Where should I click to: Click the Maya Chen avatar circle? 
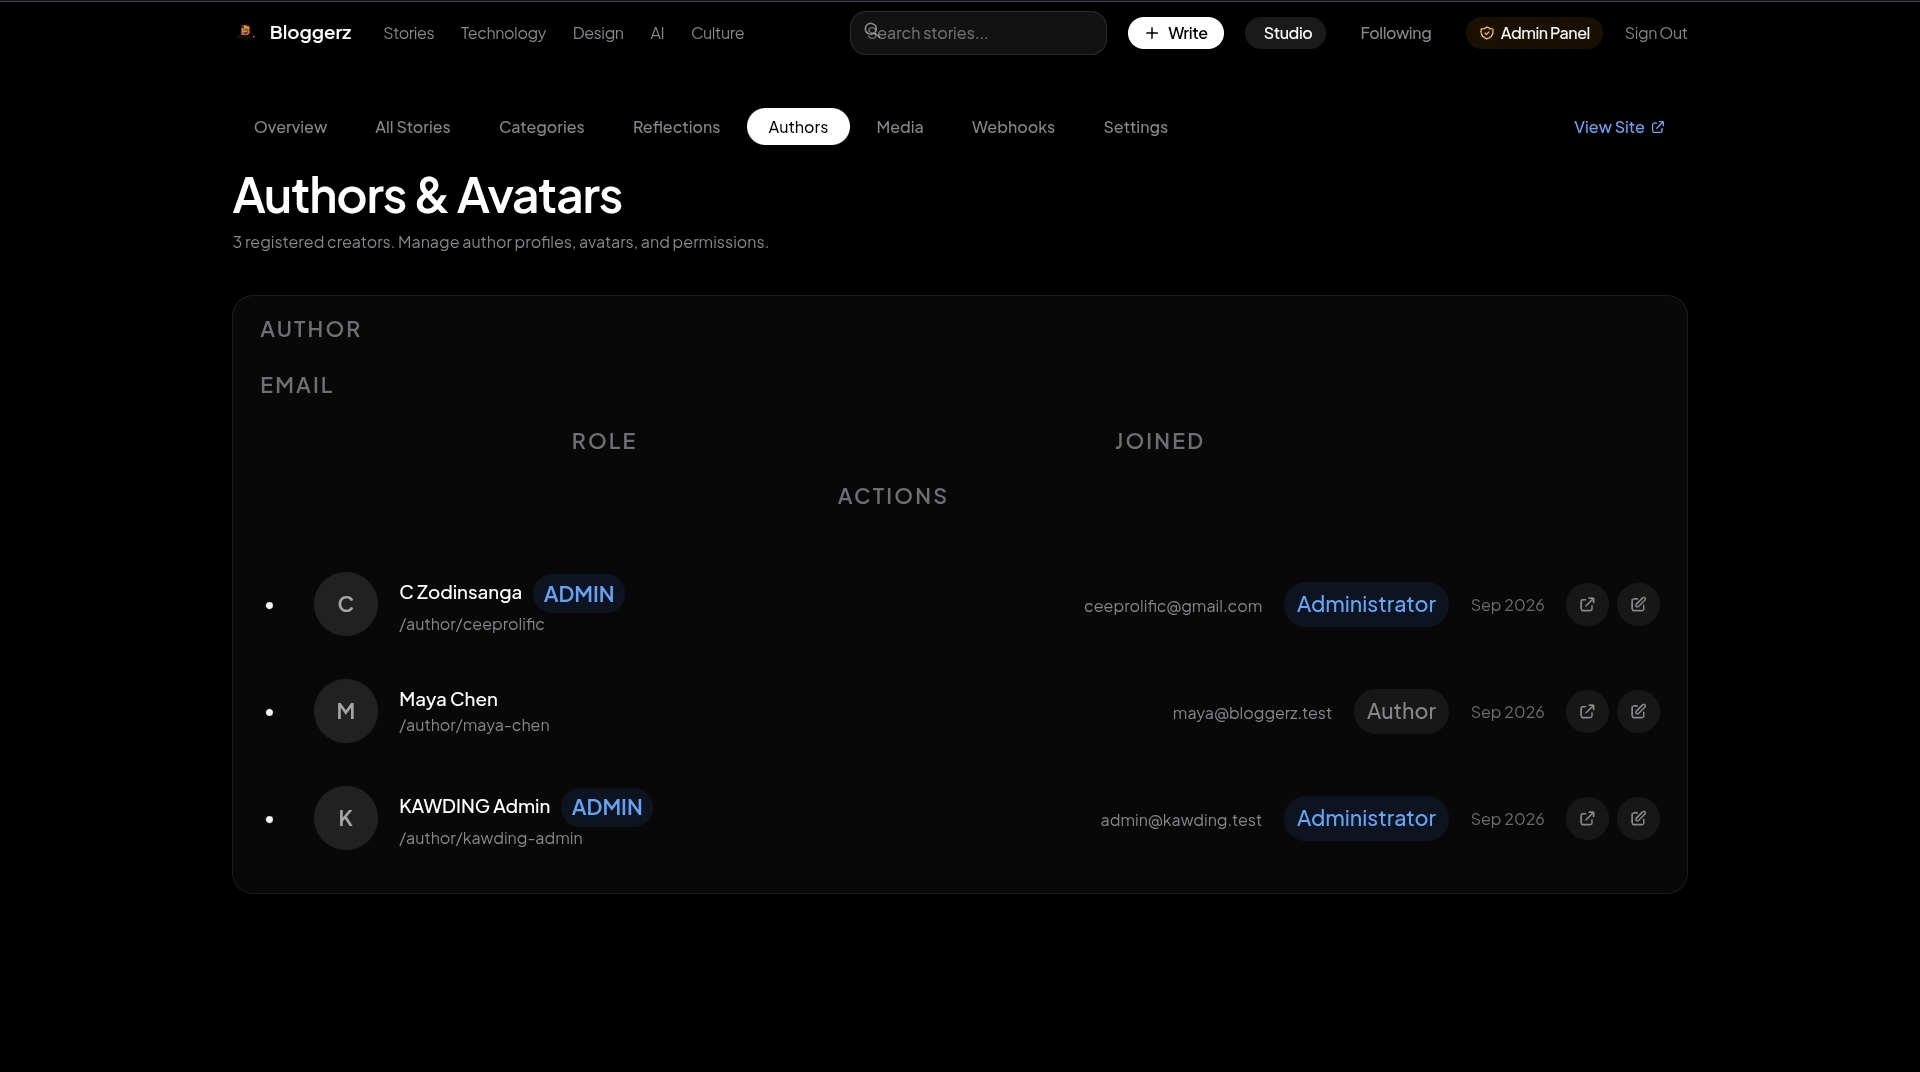[x=346, y=711]
